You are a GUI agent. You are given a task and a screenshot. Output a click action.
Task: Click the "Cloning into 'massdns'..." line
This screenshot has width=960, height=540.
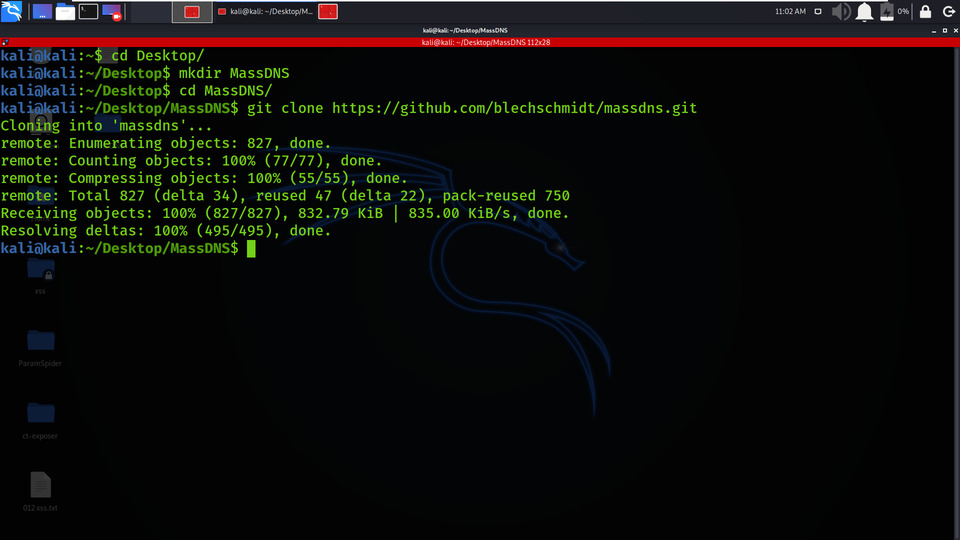(106, 126)
